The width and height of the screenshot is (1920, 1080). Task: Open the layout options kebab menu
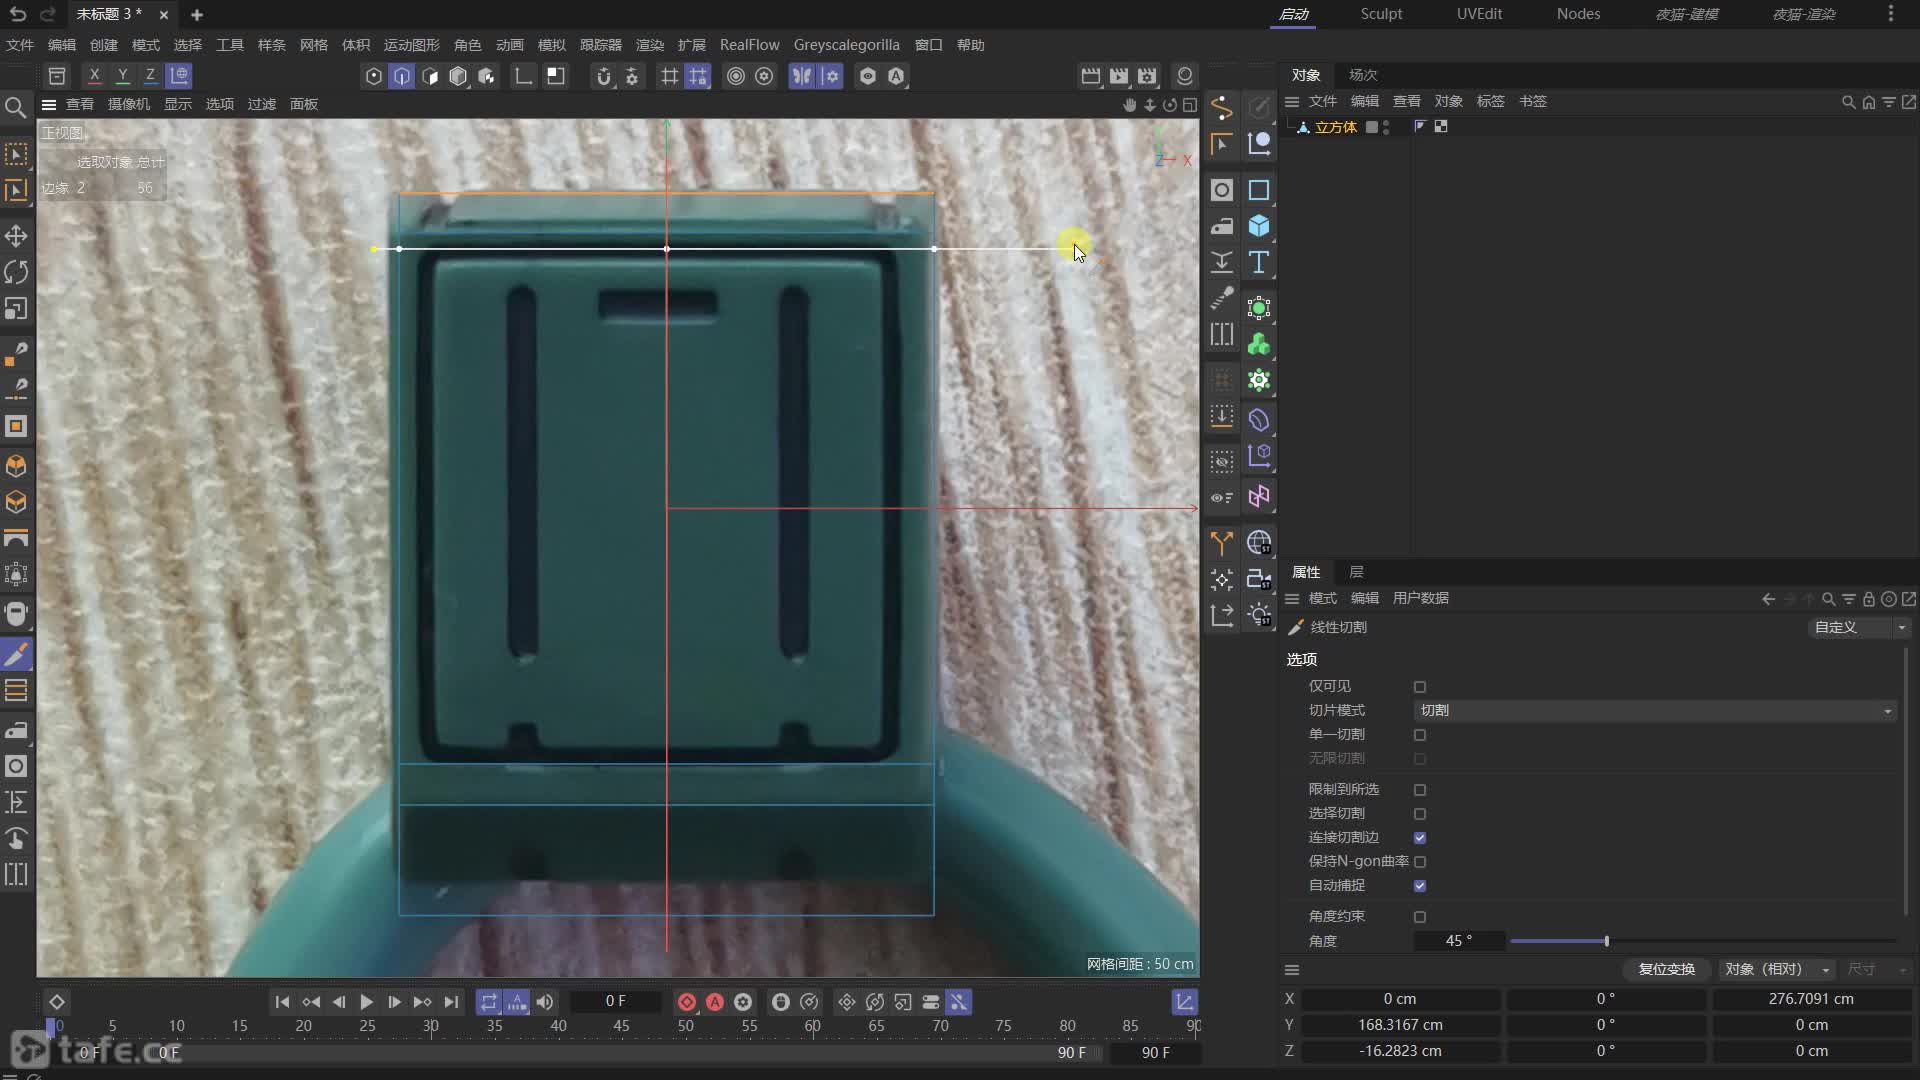tap(1890, 14)
